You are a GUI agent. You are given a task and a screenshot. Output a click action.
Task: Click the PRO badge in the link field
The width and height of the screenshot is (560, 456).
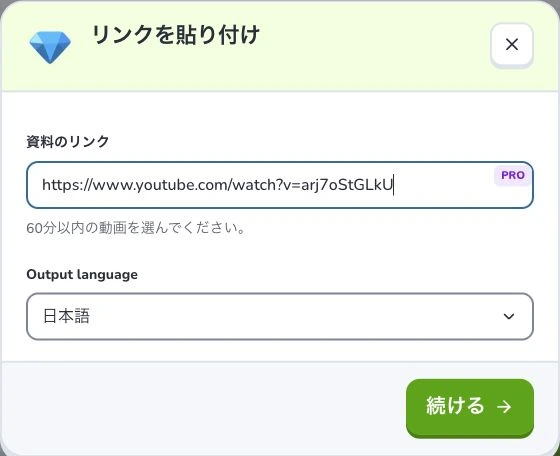point(513,175)
